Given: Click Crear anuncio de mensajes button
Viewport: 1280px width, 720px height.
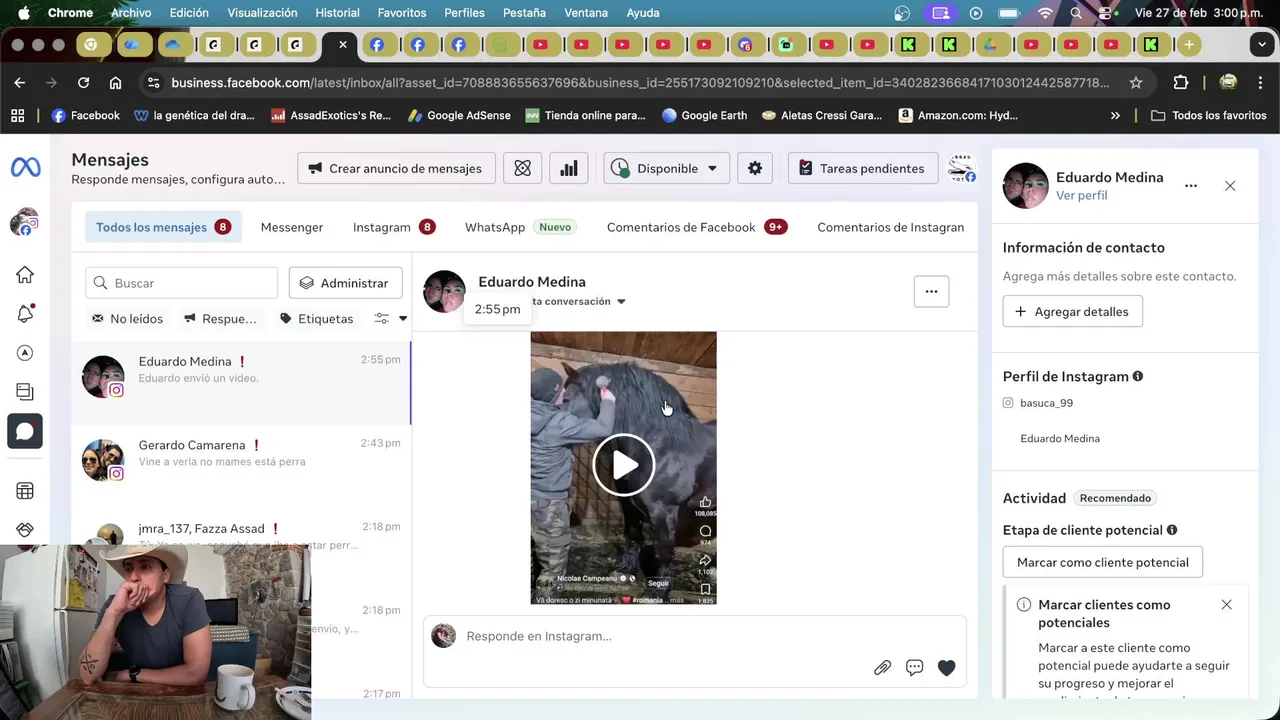Looking at the screenshot, I should [396, 168].
